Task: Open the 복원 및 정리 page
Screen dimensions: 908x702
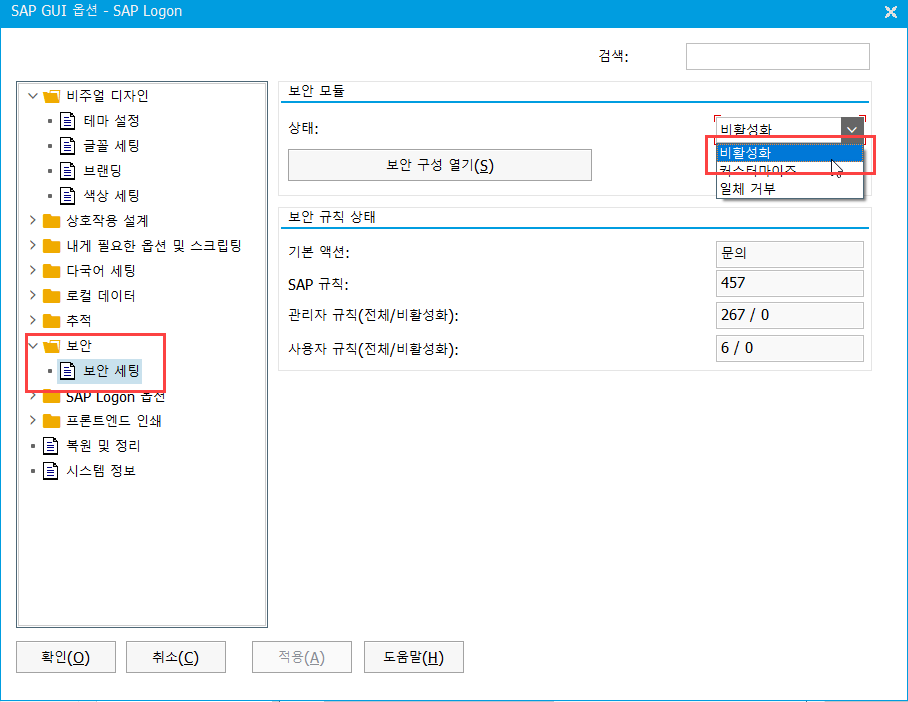Action: point(103,446)
